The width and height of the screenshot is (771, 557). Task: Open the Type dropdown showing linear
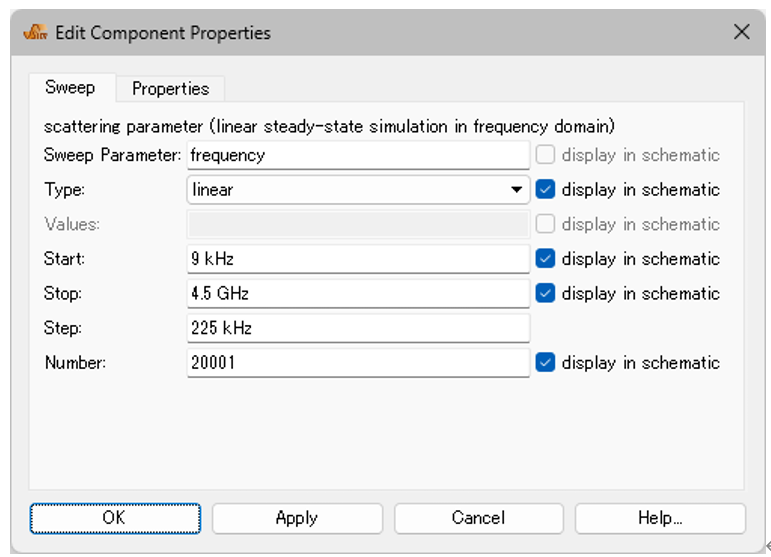pos(358,189)
